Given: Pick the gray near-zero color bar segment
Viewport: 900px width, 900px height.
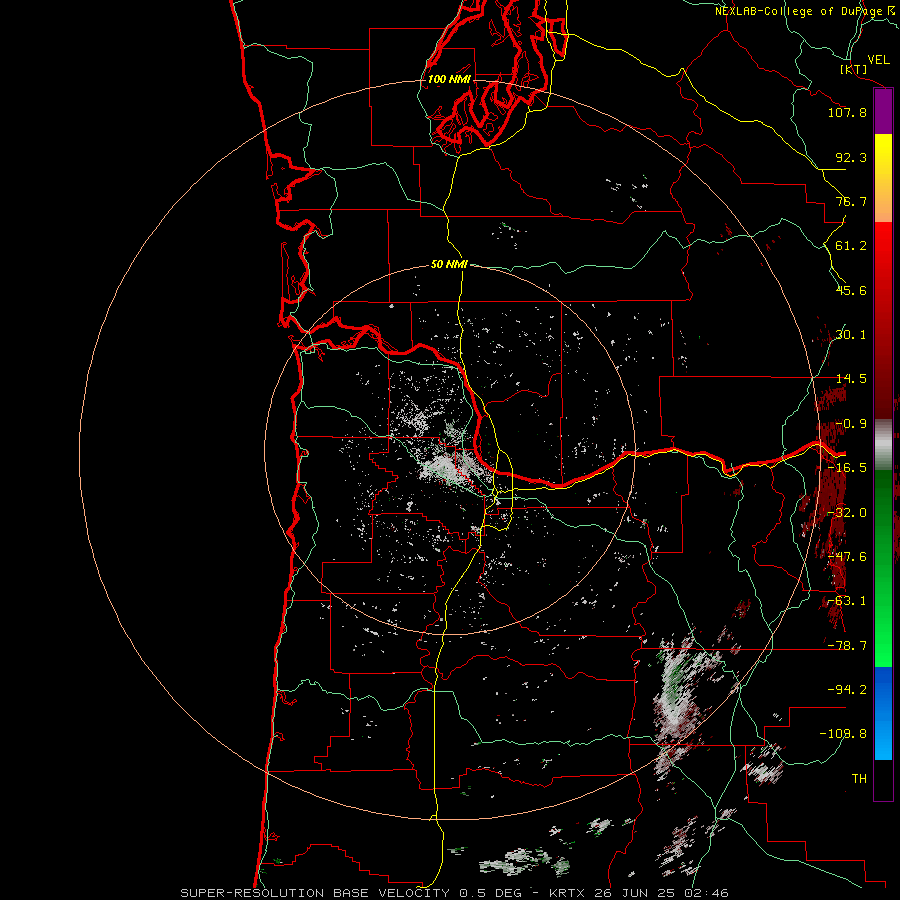Looking at the screenshot, I should pyautogui.click(x=883, y=445).
